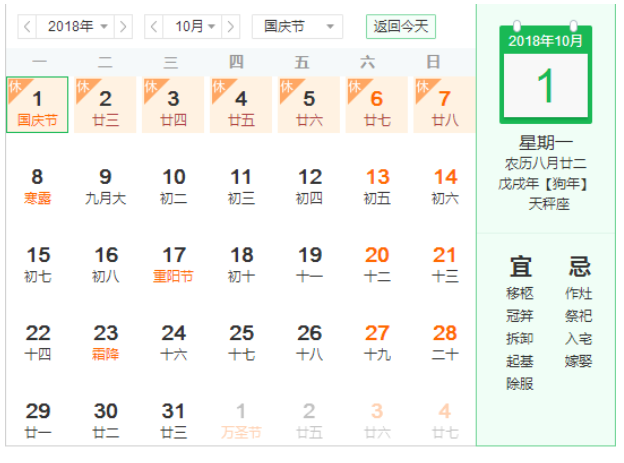
Task: Select October 5 廿六
Action: pos(309,105)
